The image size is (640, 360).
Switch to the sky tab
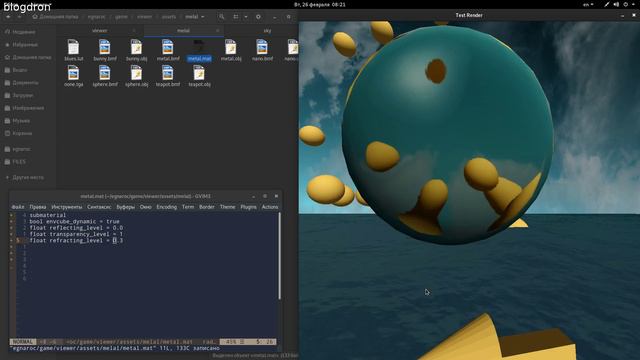(267, 31)
